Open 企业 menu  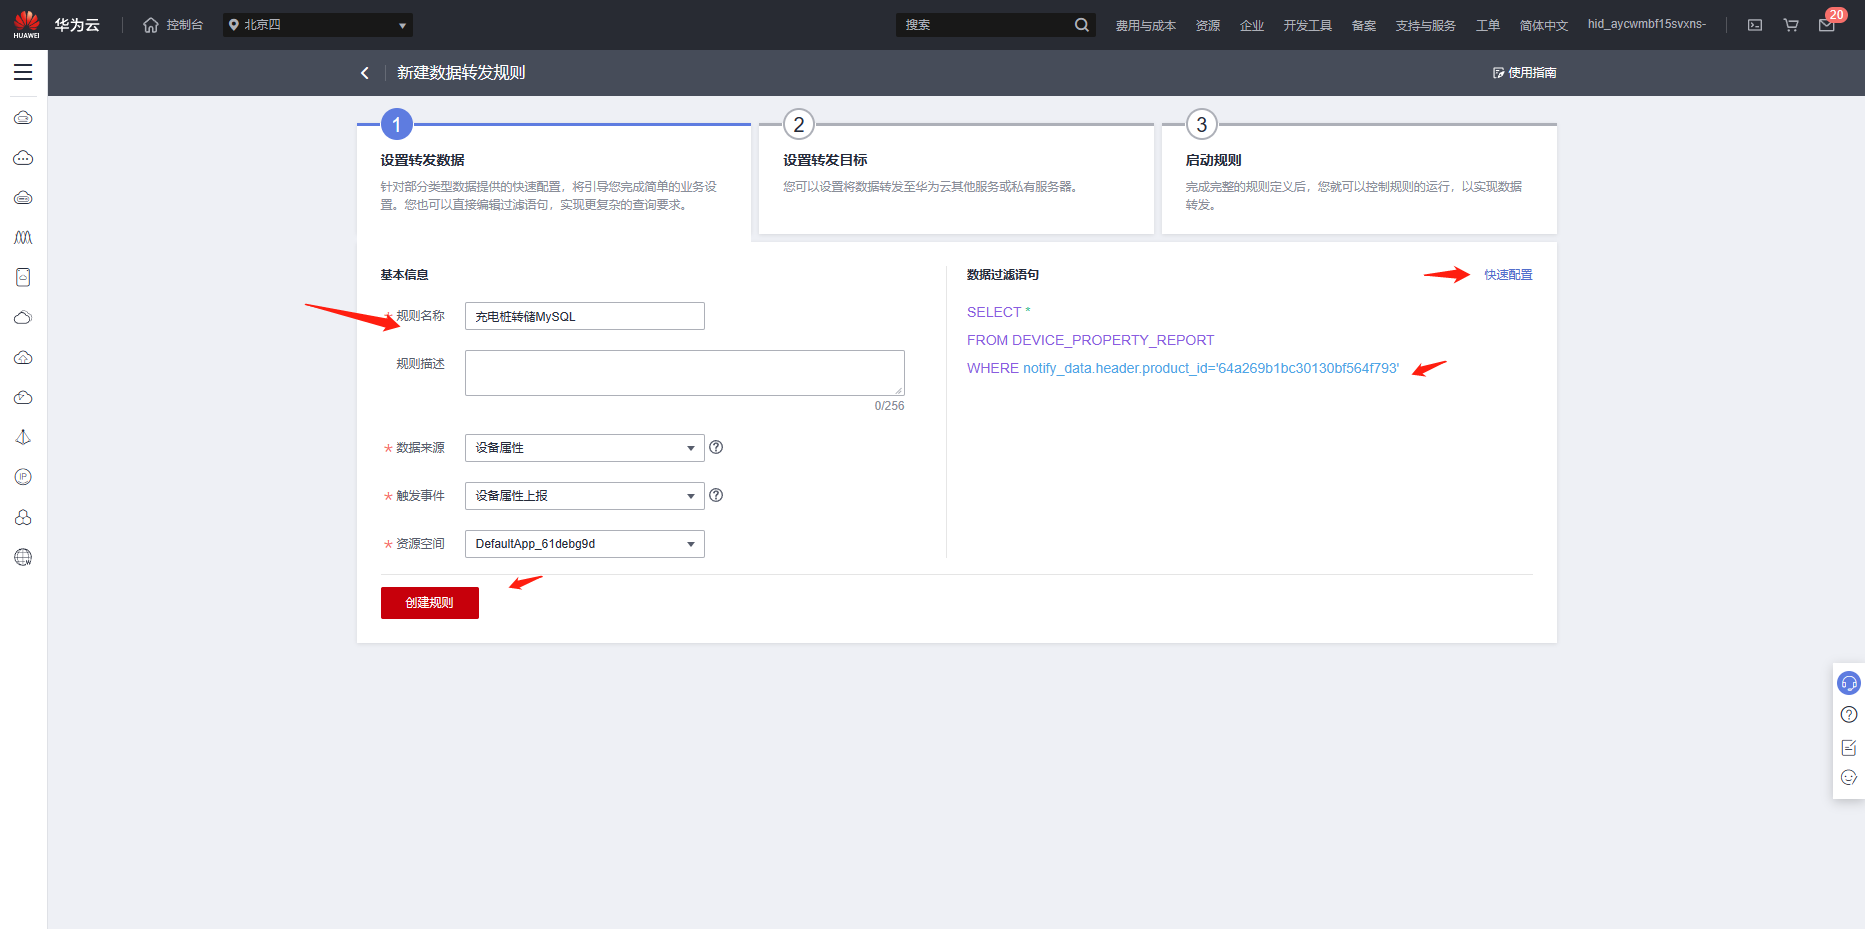[1252, 25]
